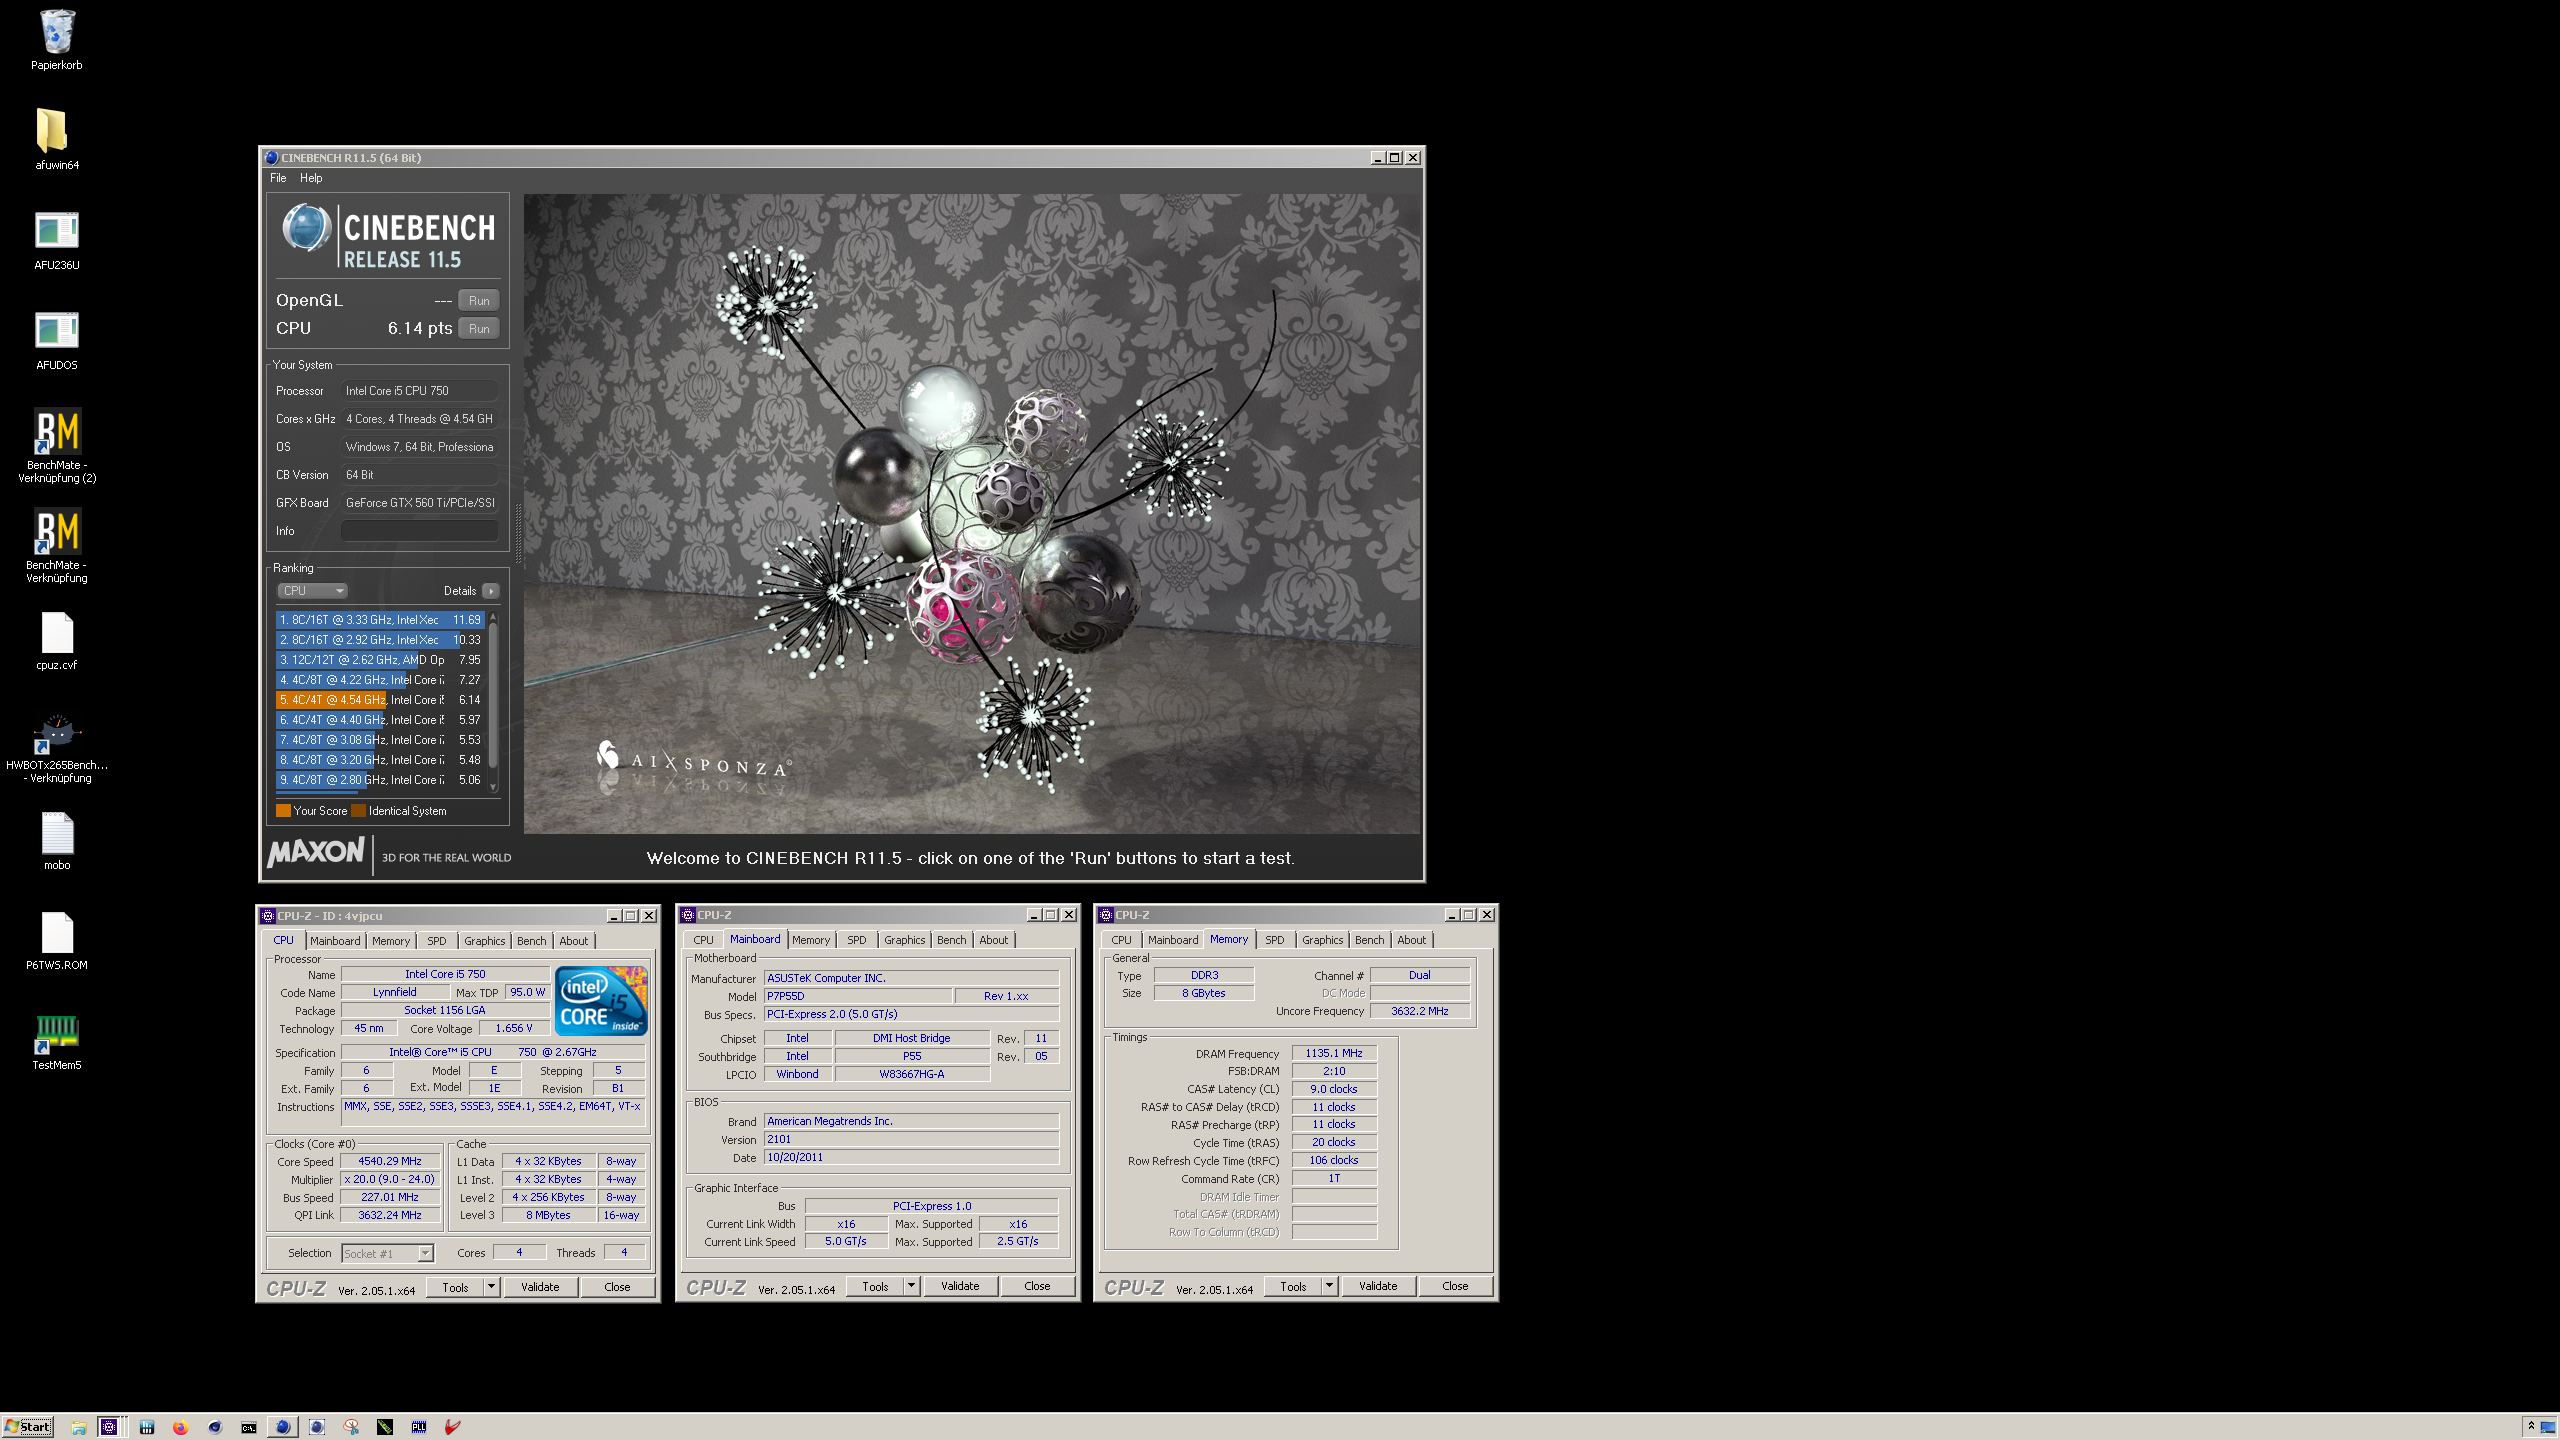Screen dimensions: 2560x1440
Task: Click the ranking list scroll down arrow
Action: [x=492, y=787]
